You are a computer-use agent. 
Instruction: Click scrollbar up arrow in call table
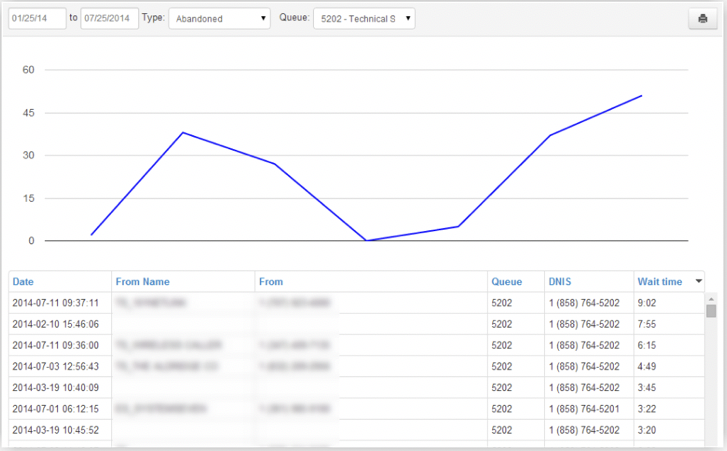[711, 298]
